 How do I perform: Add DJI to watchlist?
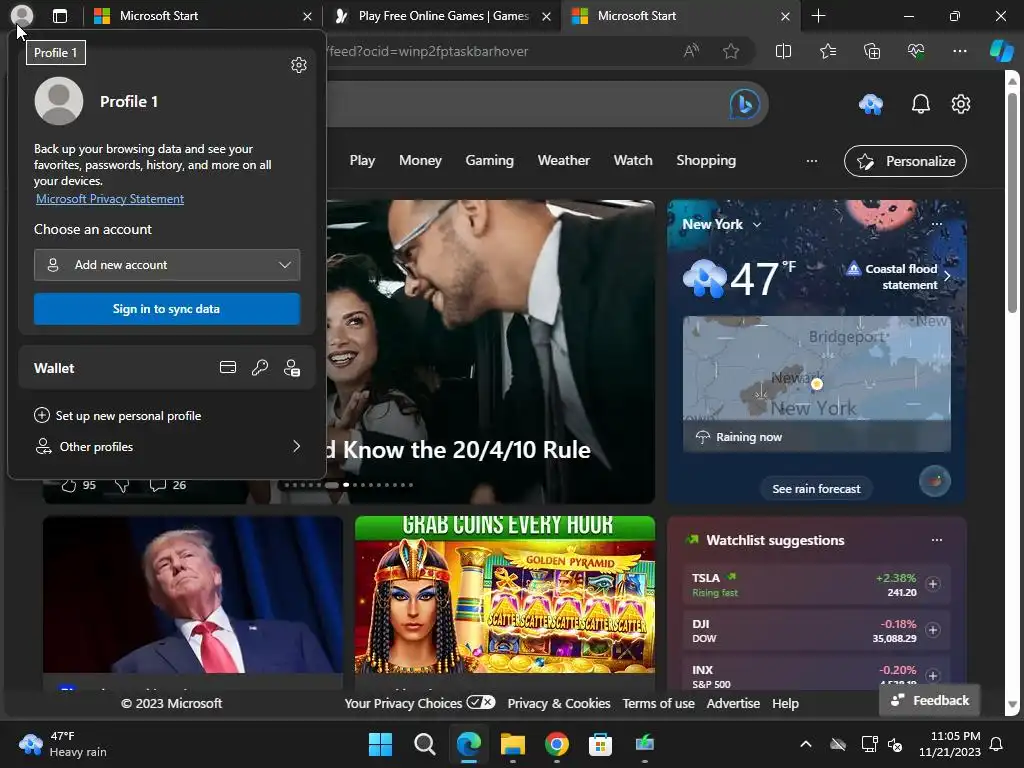click(x=933, y=630)
